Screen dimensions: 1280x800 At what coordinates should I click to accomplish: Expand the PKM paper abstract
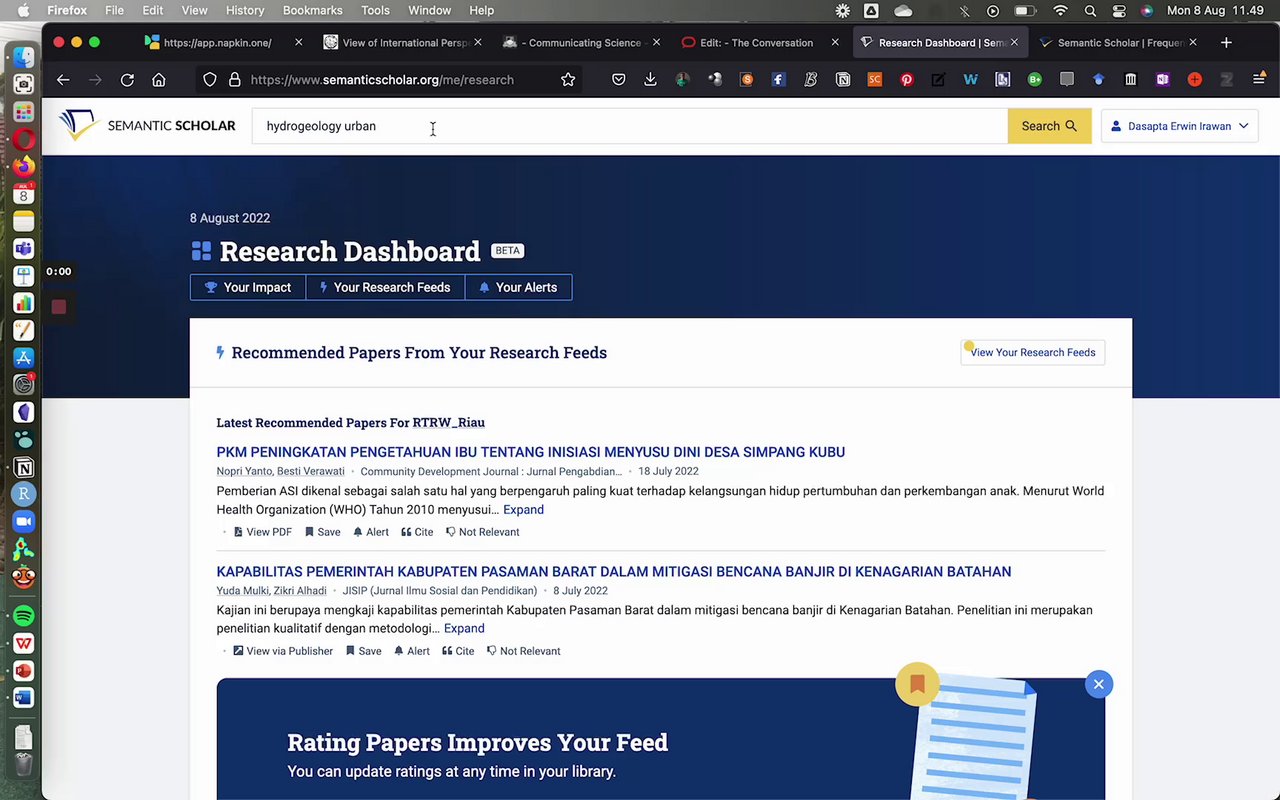pyautogui.click(x=523, y=510)
